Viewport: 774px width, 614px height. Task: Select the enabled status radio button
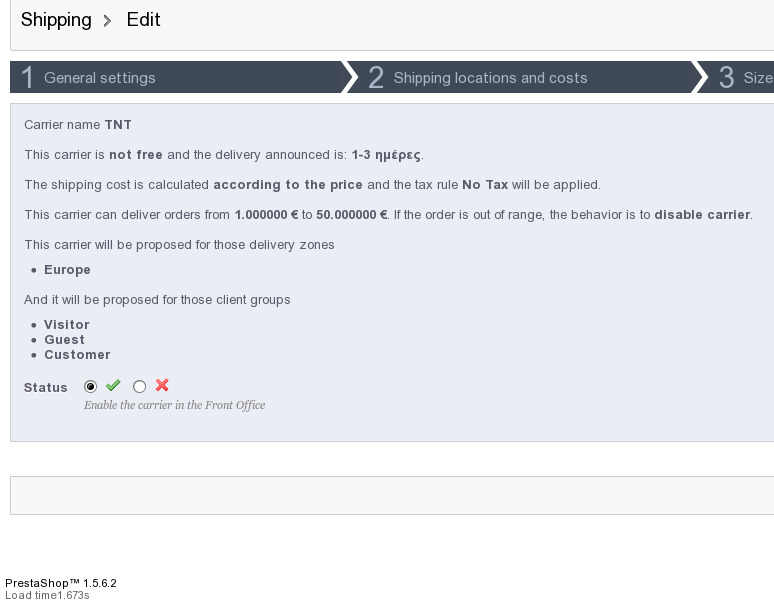coord(90,386)
